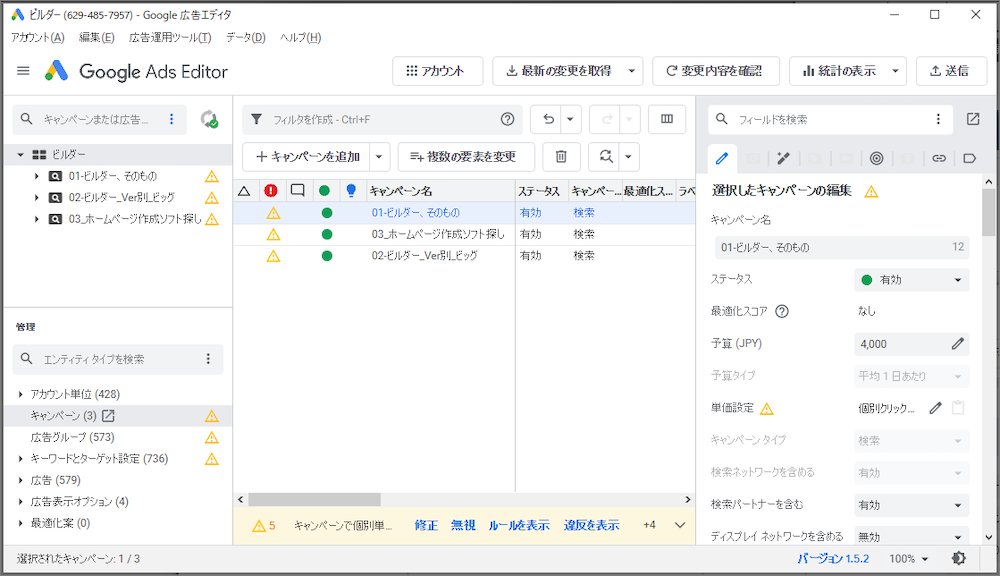Screen dimensions: 1000x576
Task: Open the 編集(E) menu
Action: click(96, 38)
